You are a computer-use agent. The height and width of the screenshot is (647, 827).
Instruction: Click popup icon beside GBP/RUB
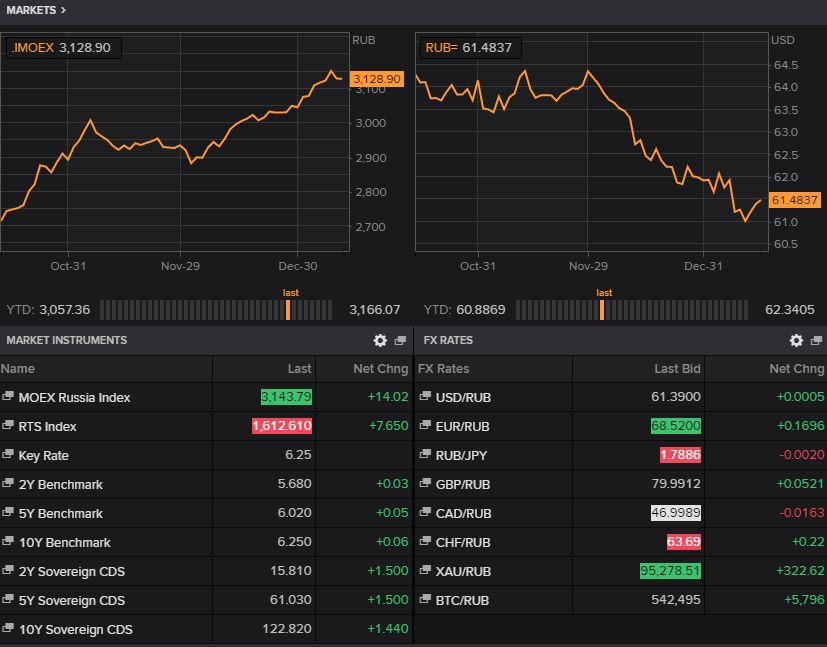(425, 483)
